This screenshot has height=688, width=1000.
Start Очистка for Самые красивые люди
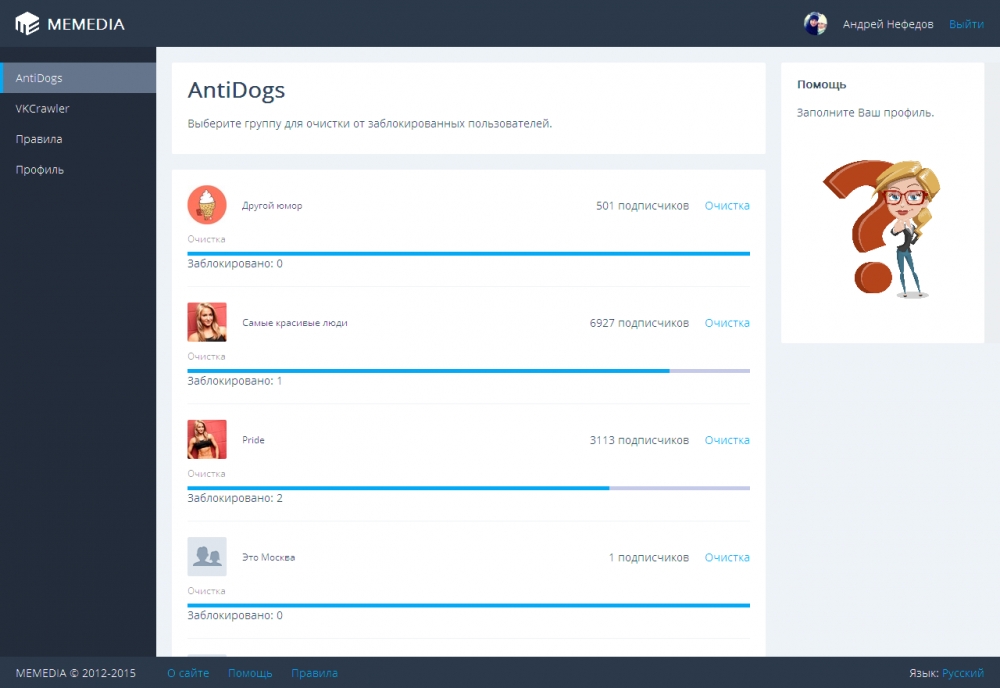coord(727,323)
